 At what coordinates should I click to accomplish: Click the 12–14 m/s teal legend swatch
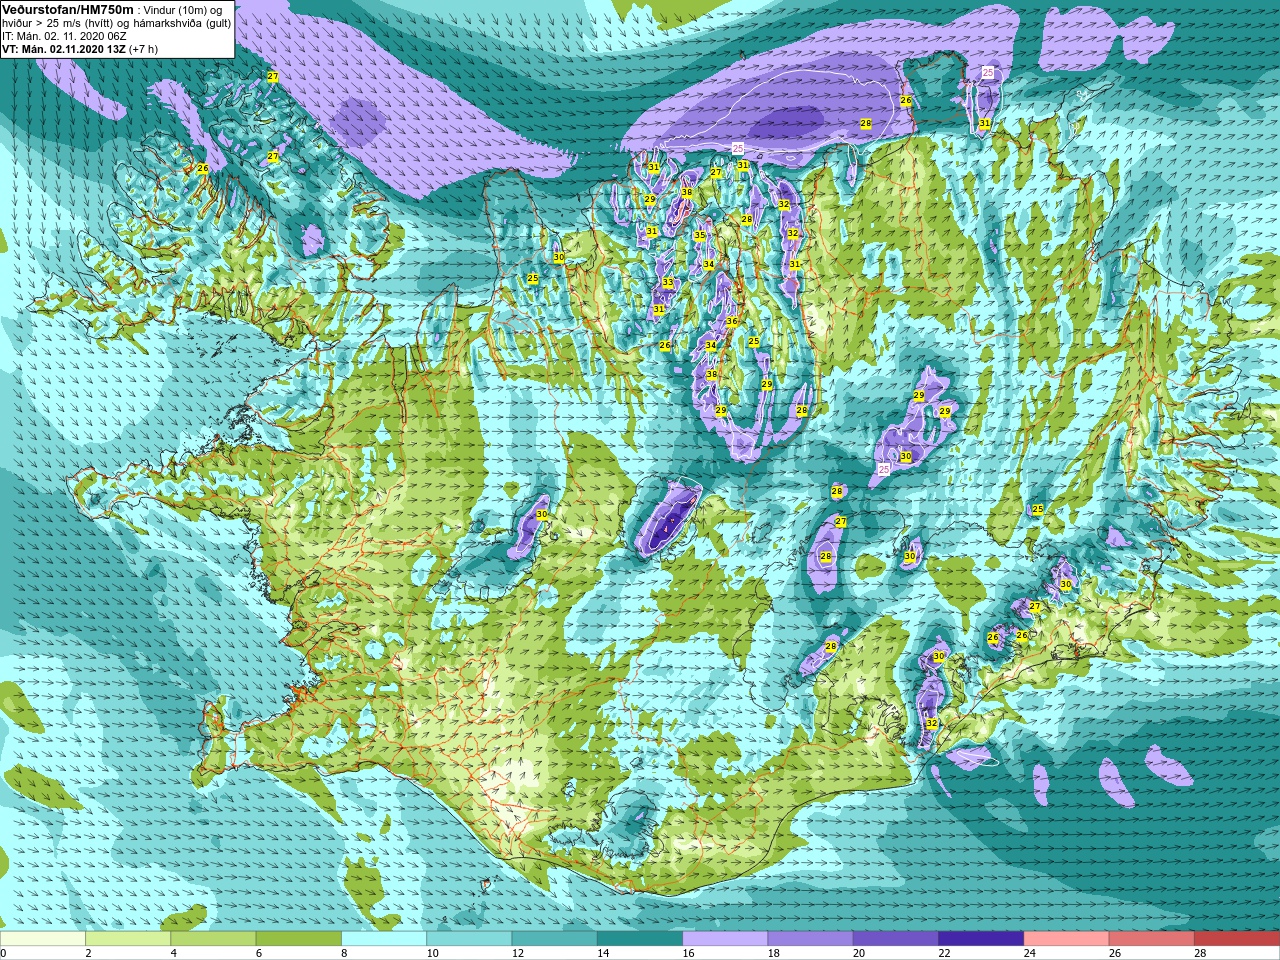[x=555, y=939]
